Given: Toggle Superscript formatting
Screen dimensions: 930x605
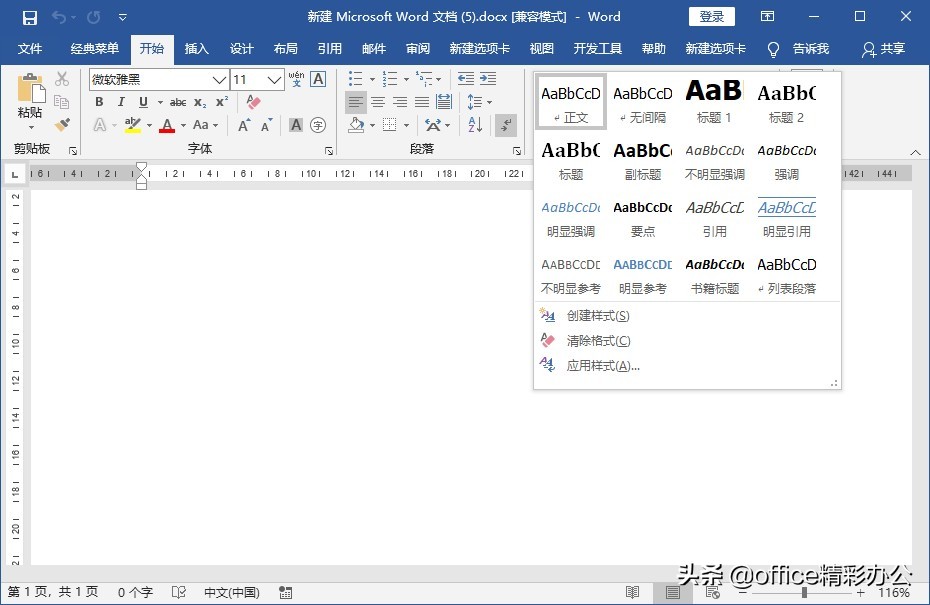Looking at the screenshot, I should (222, 102).
